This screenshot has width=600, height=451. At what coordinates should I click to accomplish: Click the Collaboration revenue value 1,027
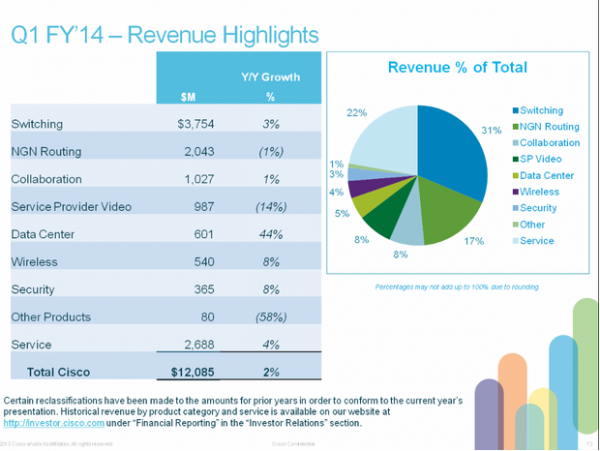click(199, 179)
